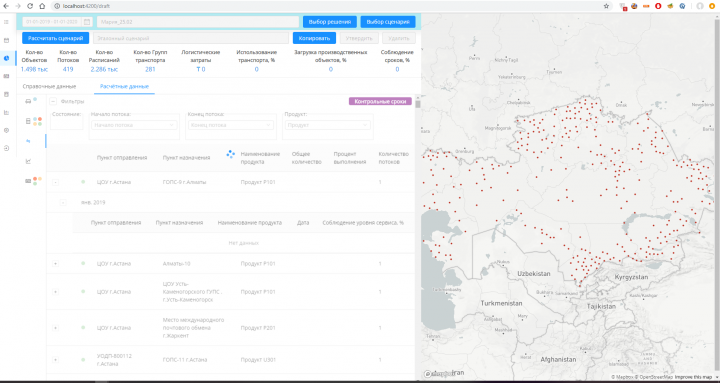Open the Конец потока dropdown
The image size is (720, 383).
coord(231,125)
